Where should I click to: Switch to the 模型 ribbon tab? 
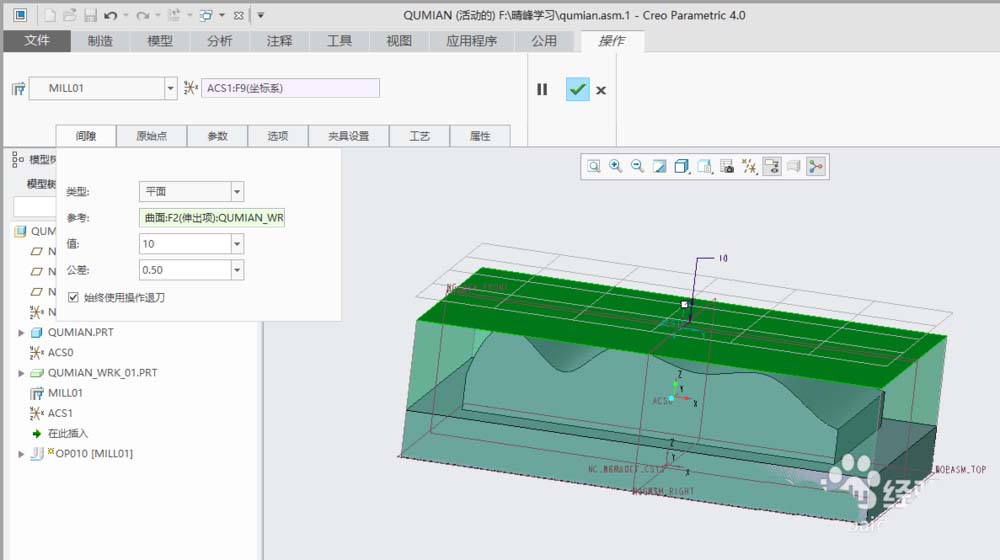pos(160,41)
